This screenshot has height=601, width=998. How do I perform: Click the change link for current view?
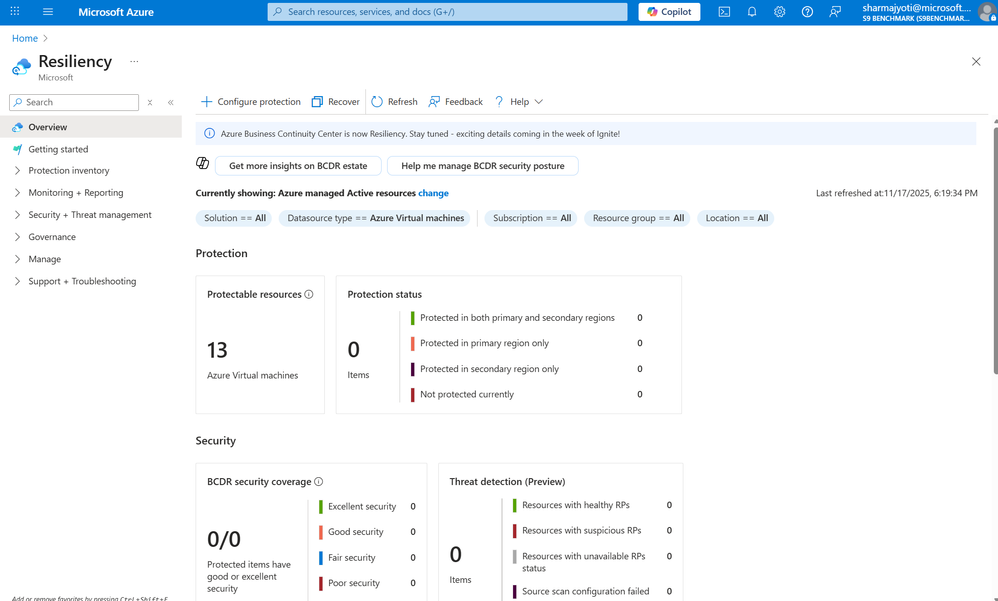[x=433, y=193]
